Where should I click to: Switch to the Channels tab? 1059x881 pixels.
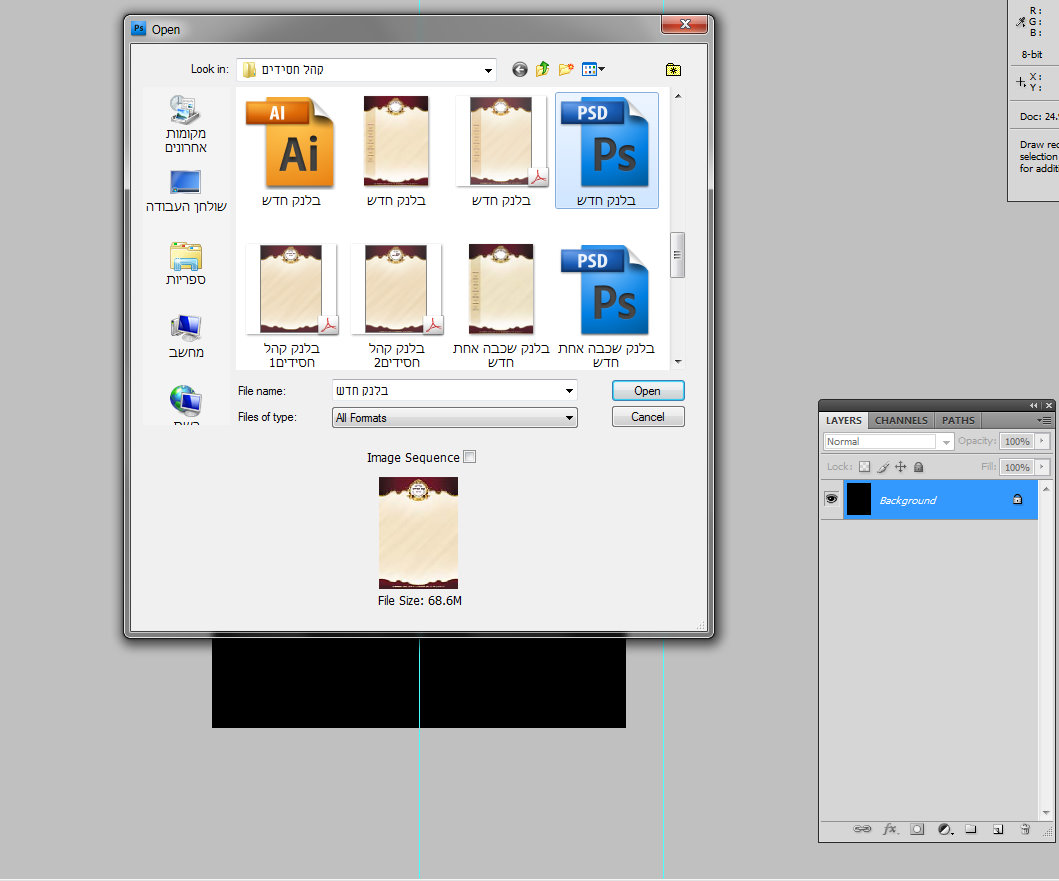tap(901, 420)
